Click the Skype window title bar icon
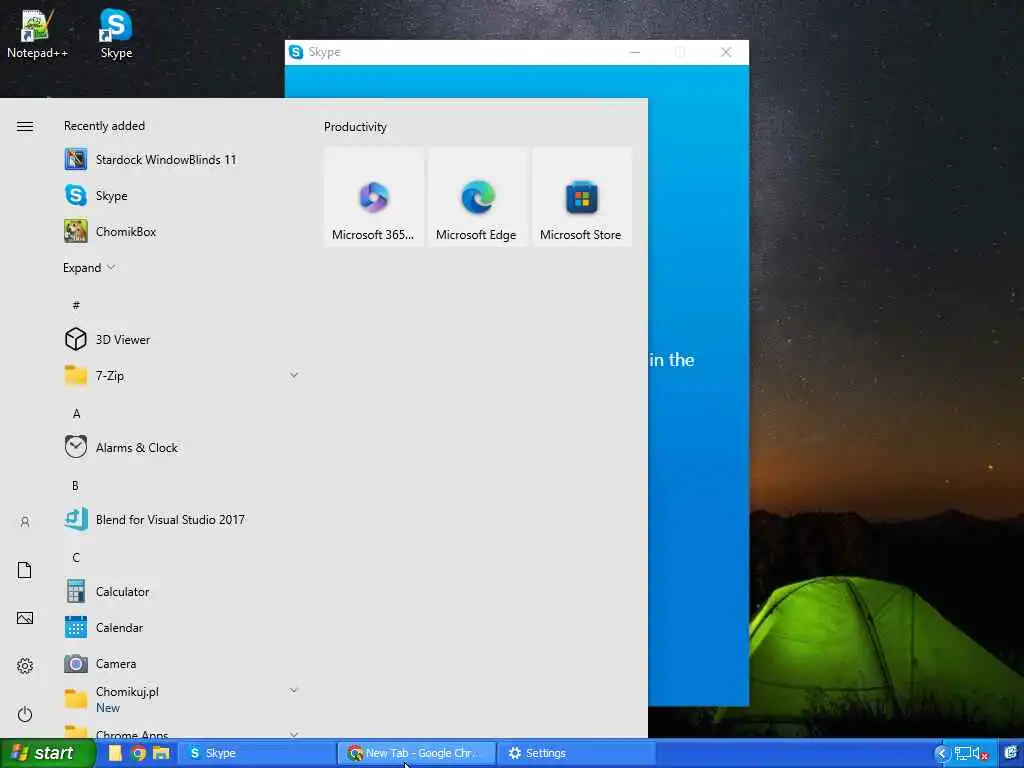1024x768 pixels. (296, 52)
